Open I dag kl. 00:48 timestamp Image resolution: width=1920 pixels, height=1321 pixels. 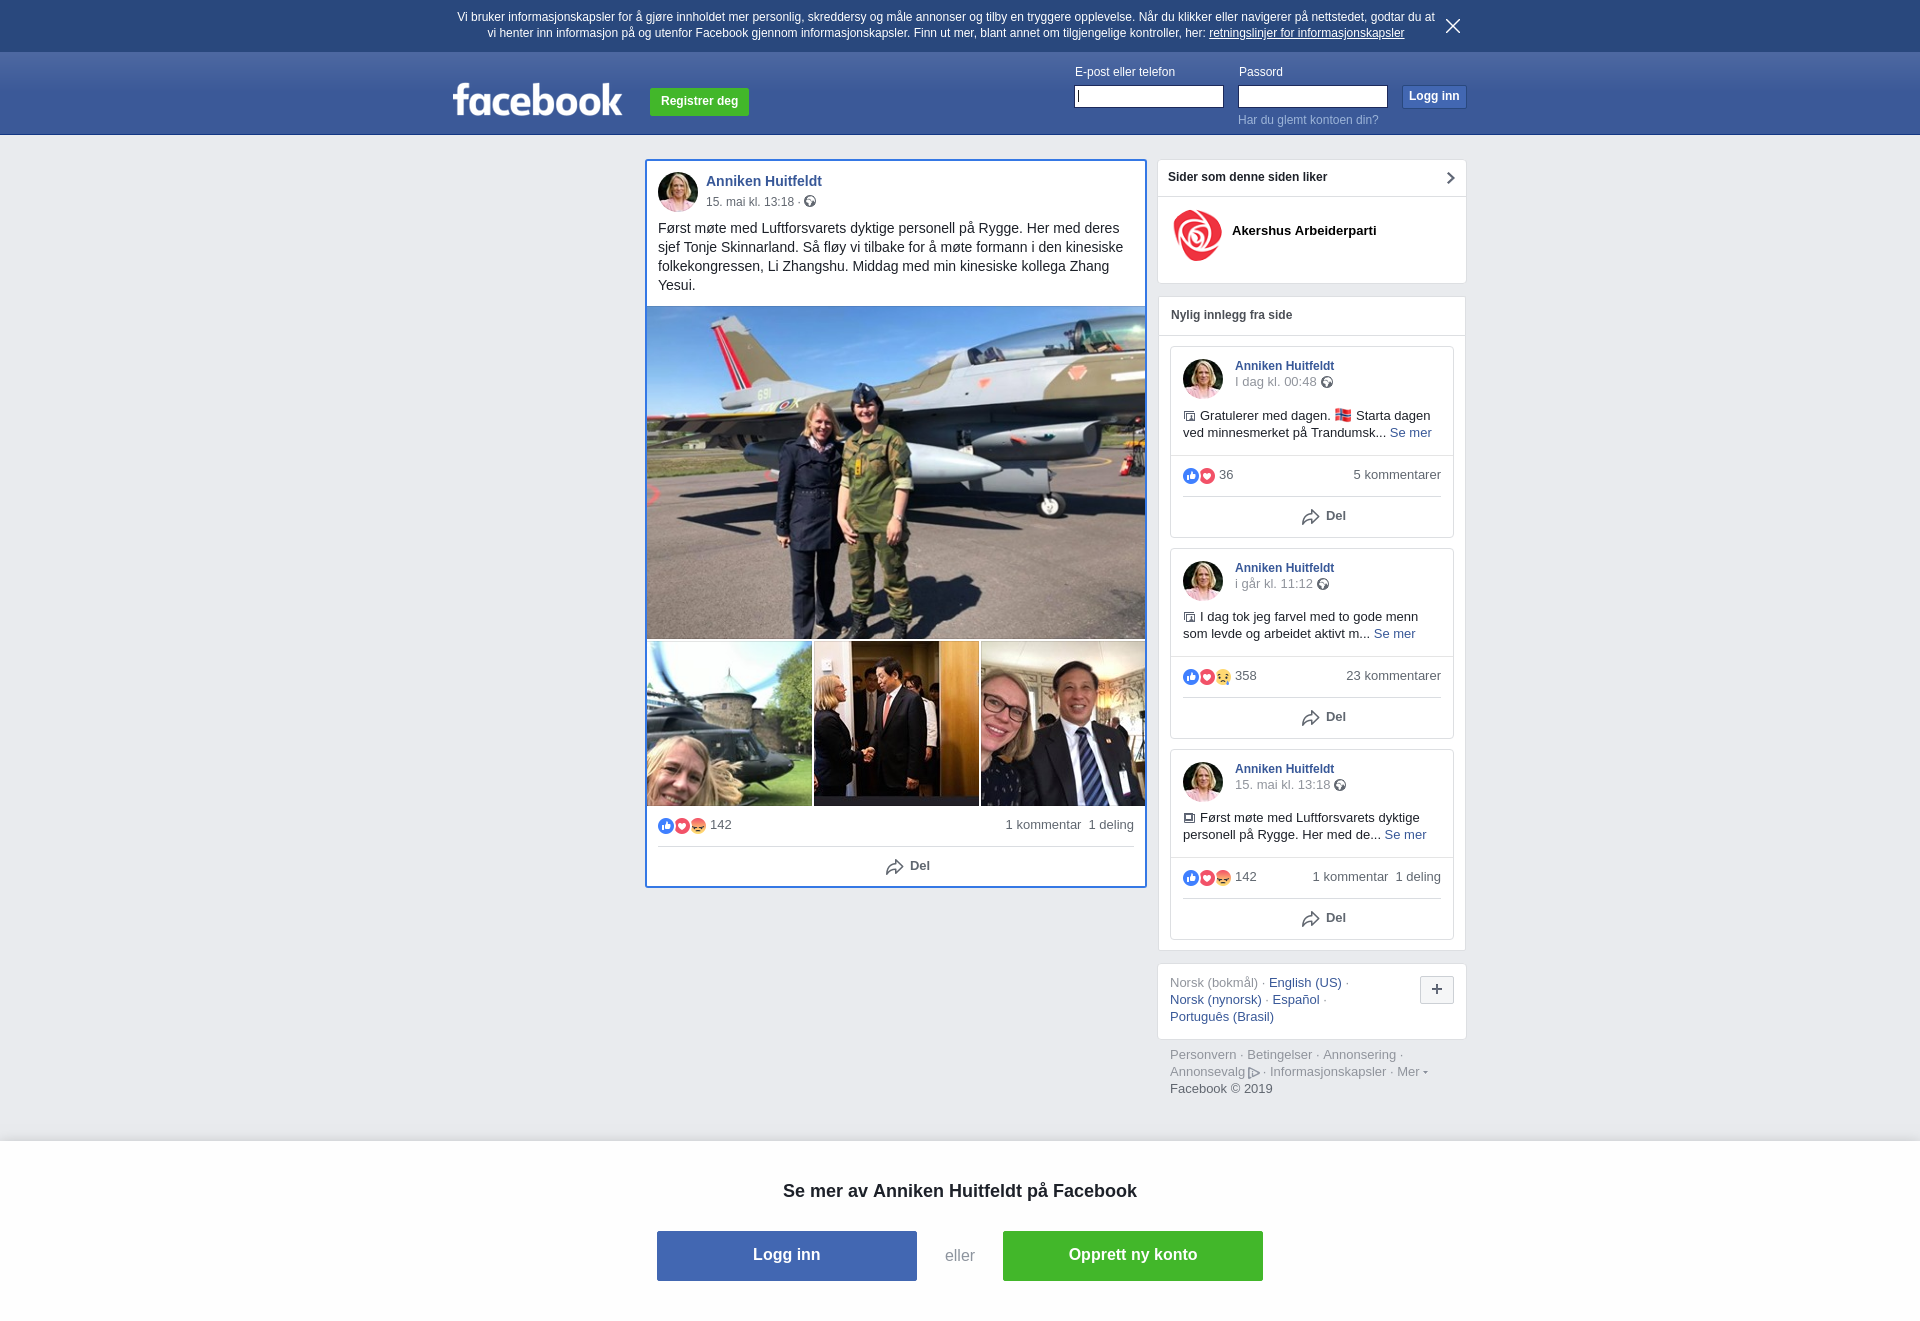[1276, 382]
